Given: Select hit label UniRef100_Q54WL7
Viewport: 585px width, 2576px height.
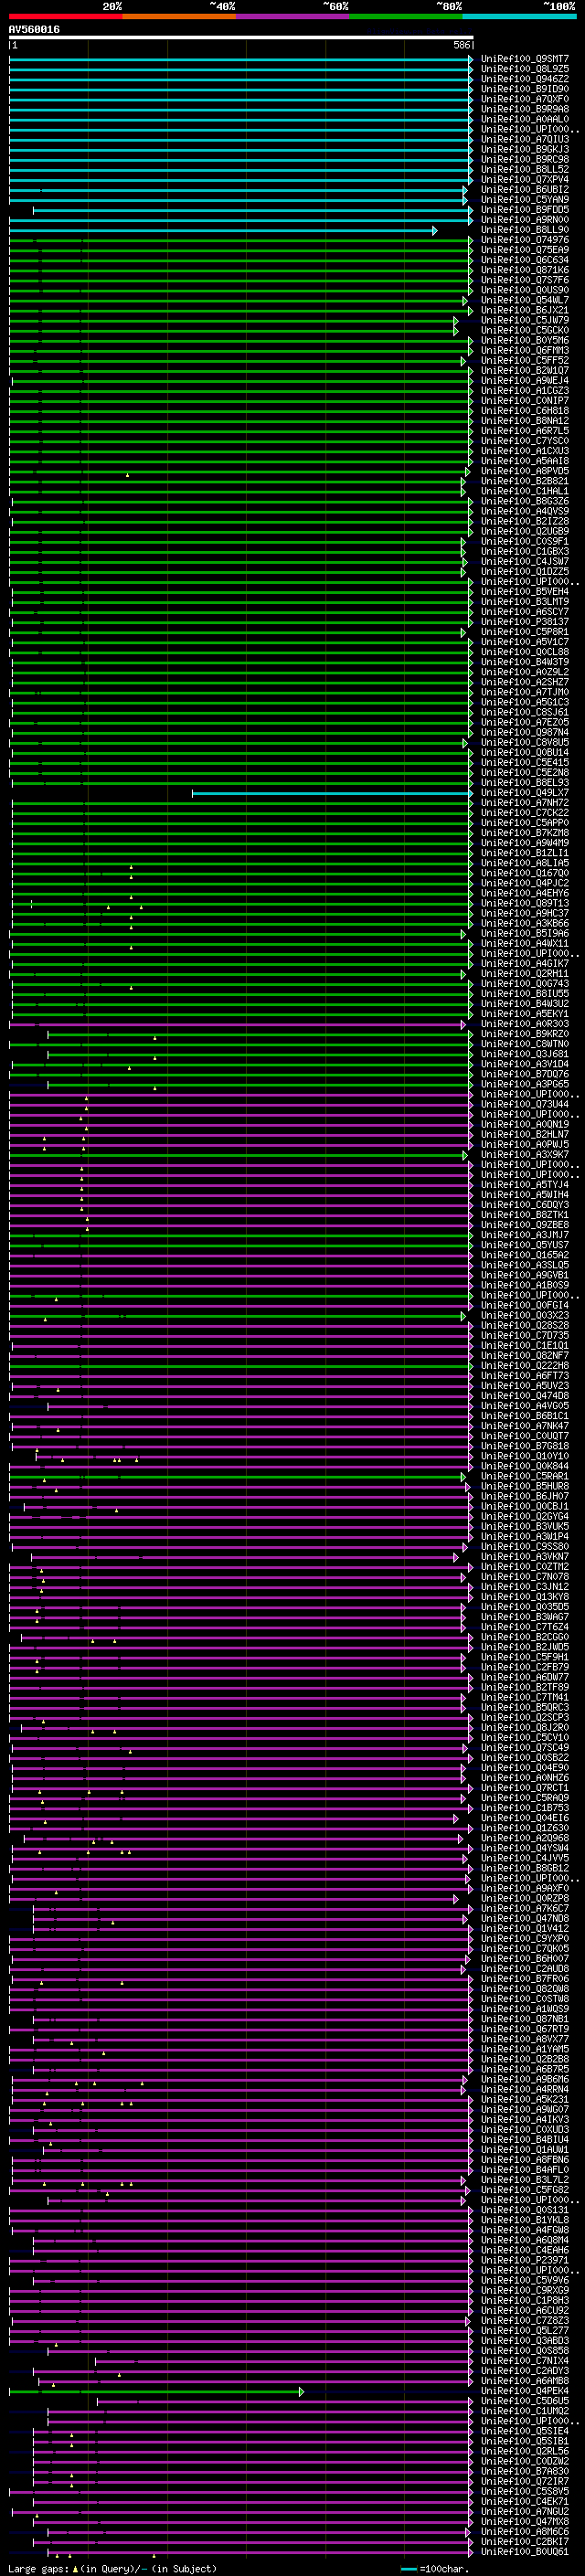Looking at the screenshot, I should (x=525, y=300).
